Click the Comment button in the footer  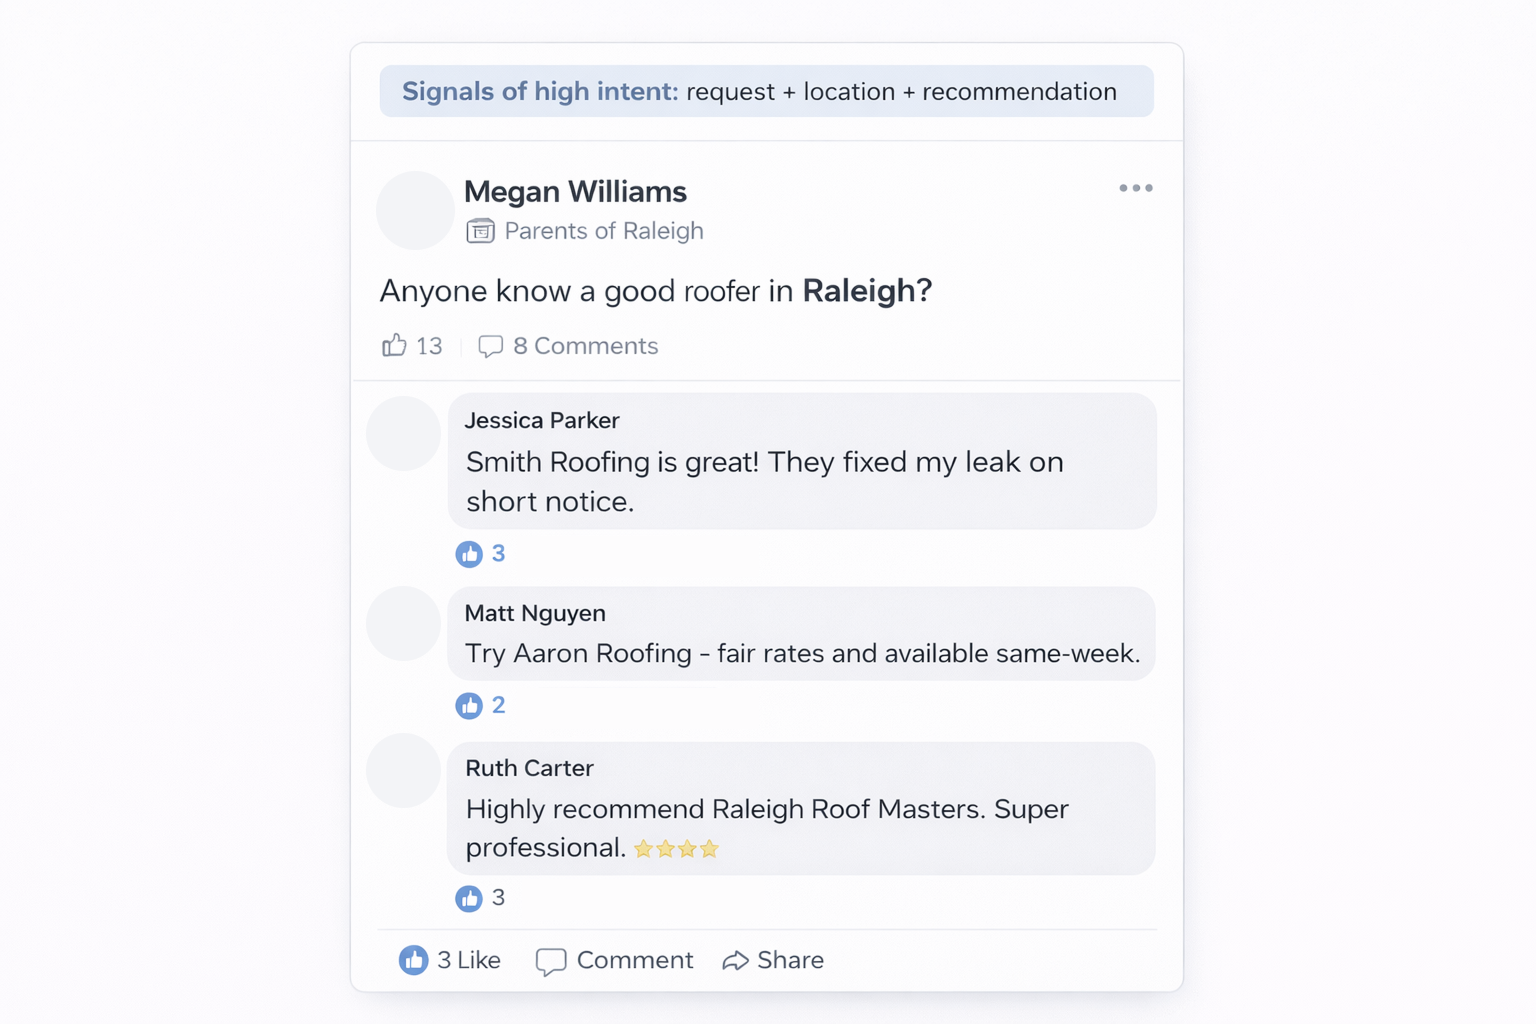pyautogui.click(x=614, y=959)
